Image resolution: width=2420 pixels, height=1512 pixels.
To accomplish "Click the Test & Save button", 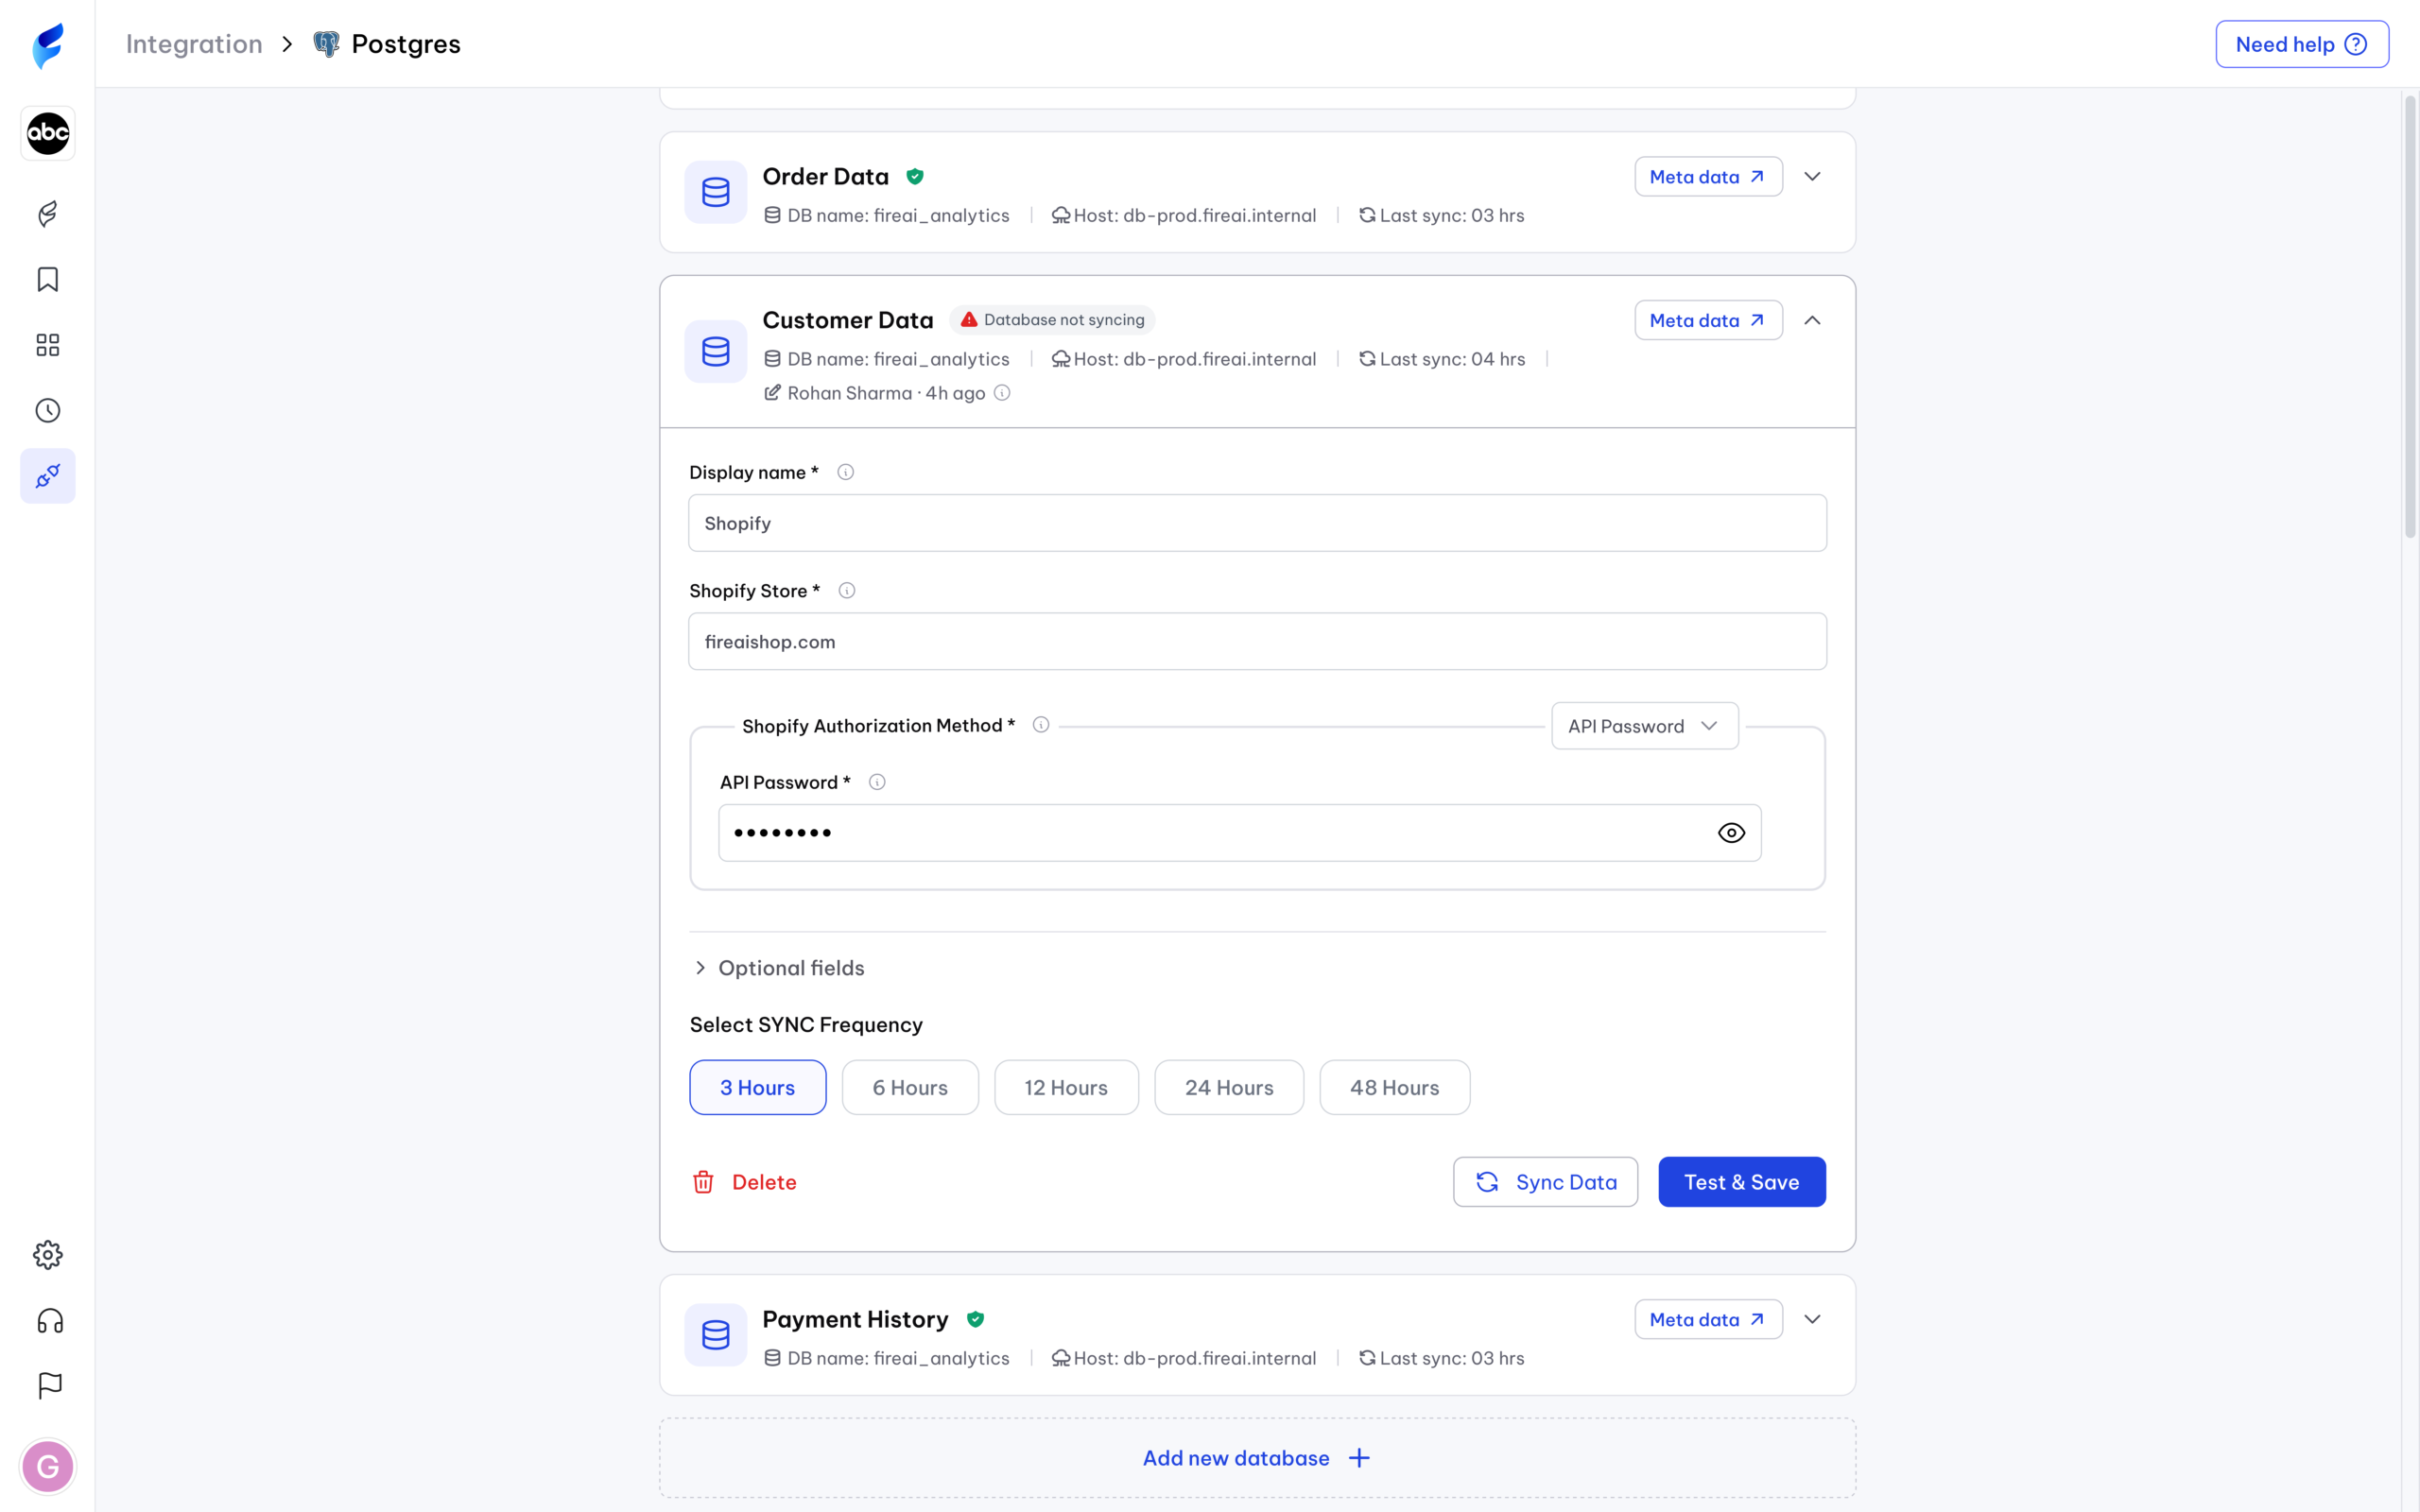I will 1741,1182.
